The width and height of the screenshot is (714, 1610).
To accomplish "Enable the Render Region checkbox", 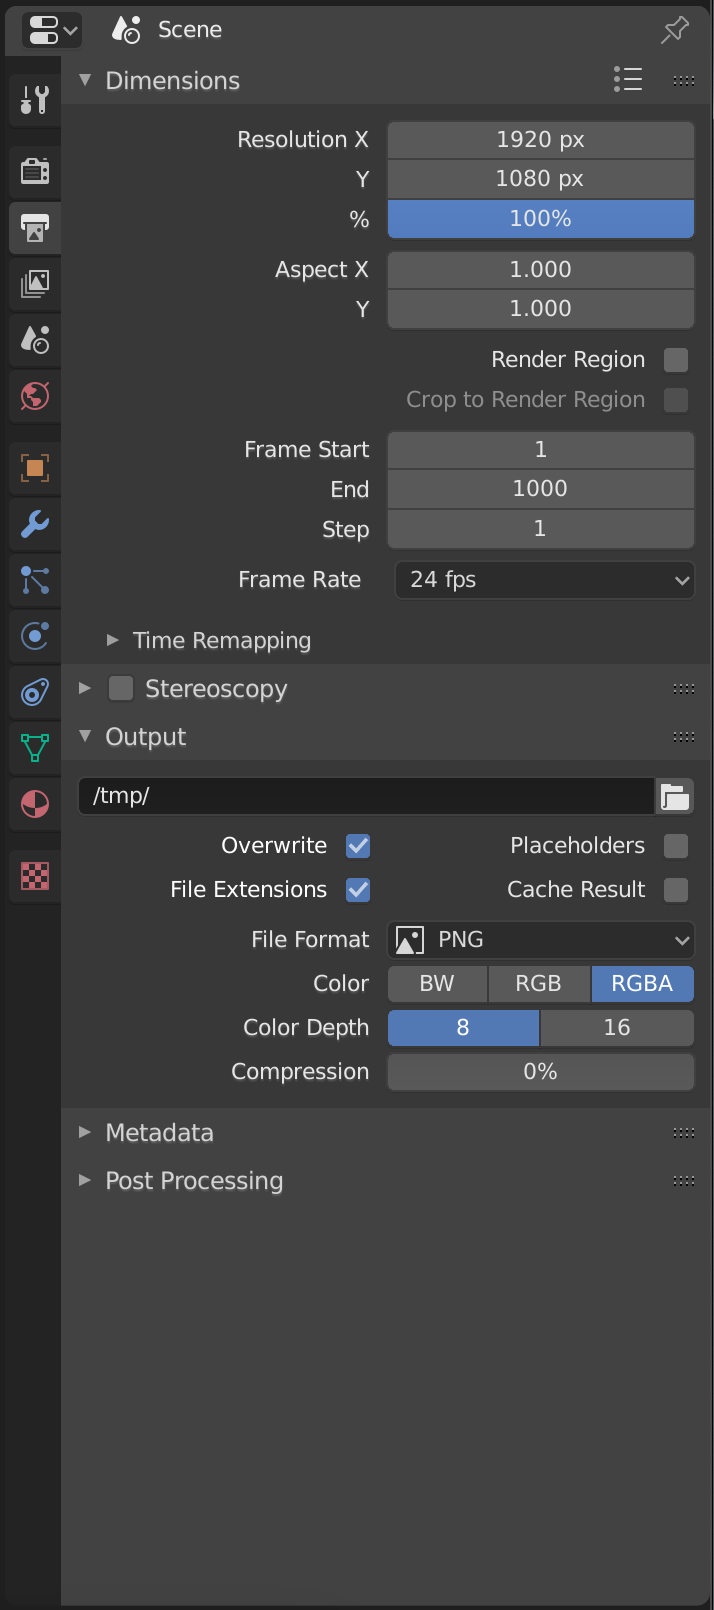I will [x=676, y=360].
